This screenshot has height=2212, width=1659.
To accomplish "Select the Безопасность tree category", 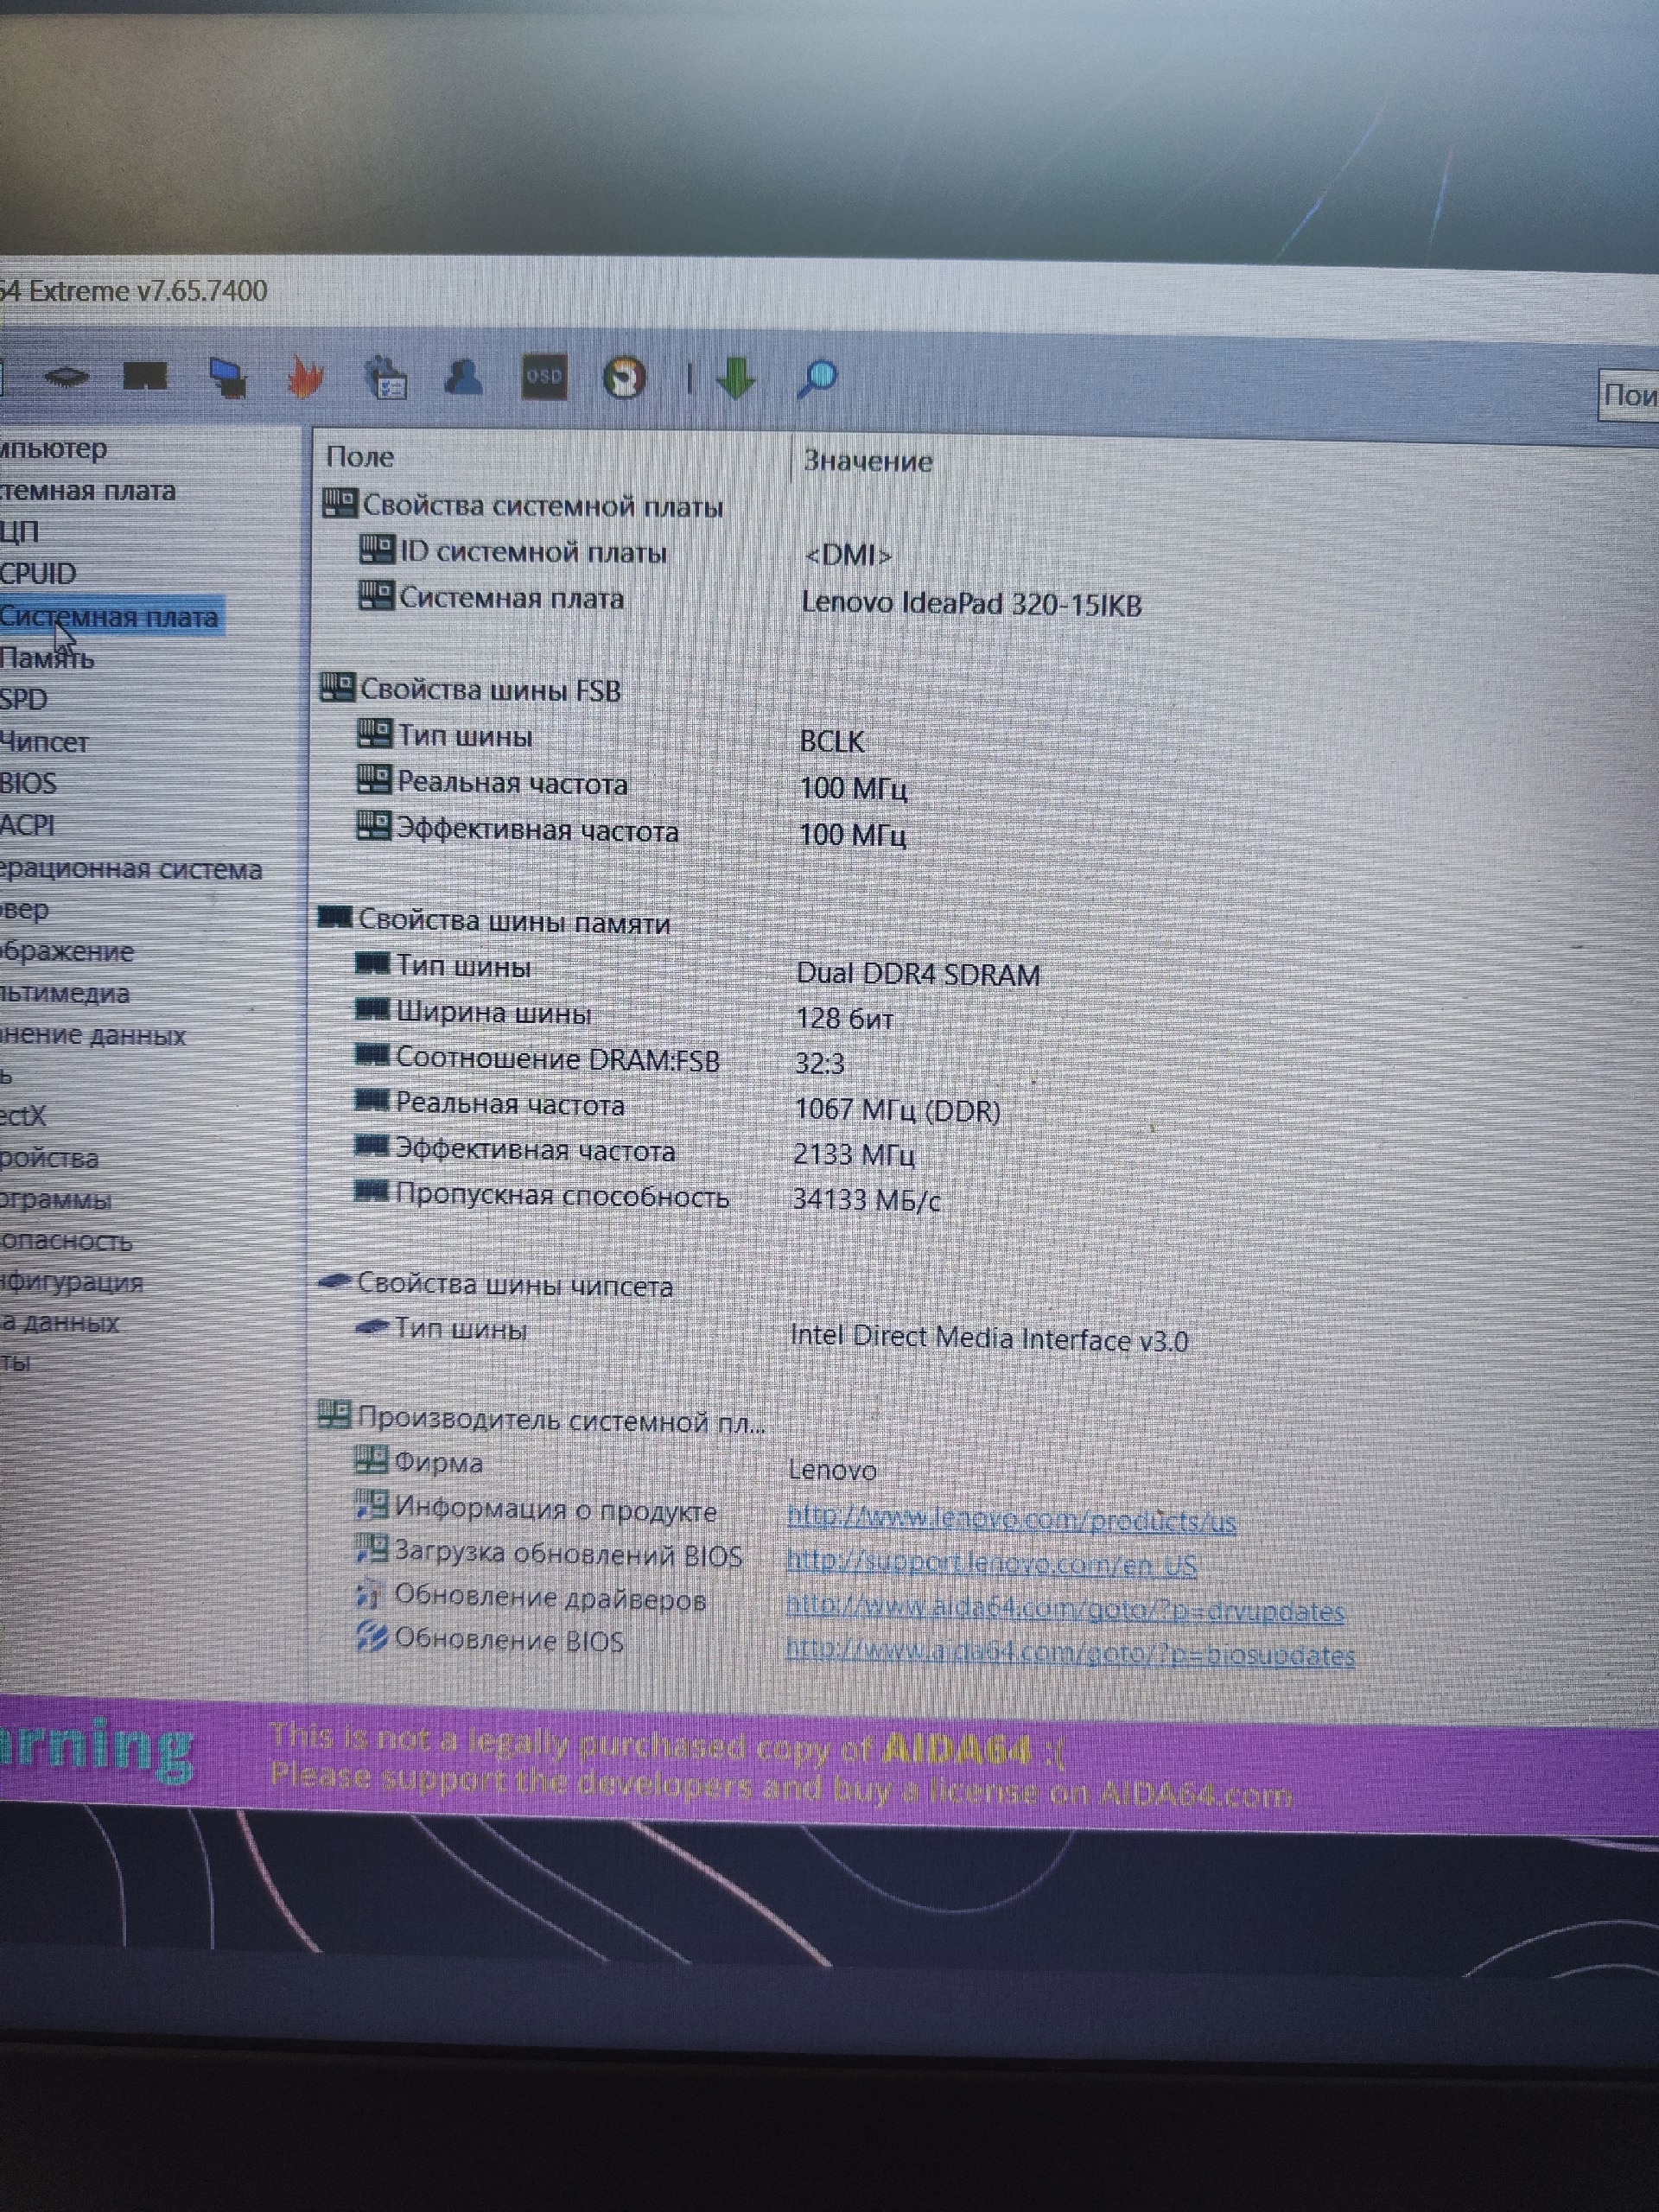I will point(66,1240).
